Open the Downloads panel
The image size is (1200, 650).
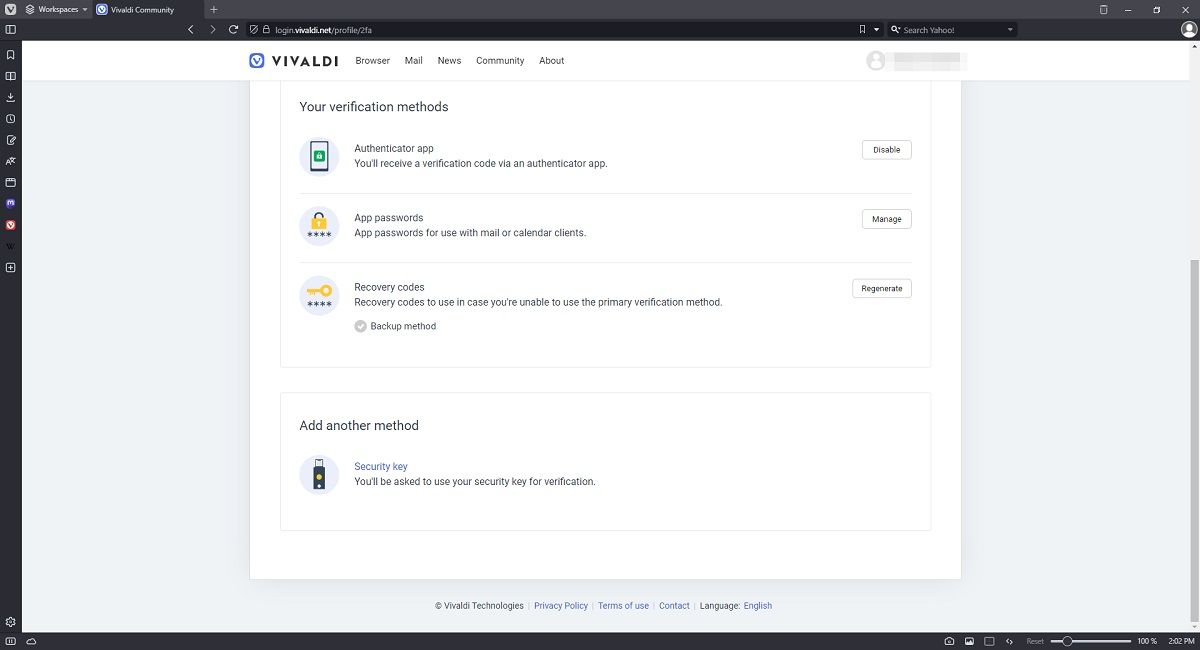coord(10,97)
